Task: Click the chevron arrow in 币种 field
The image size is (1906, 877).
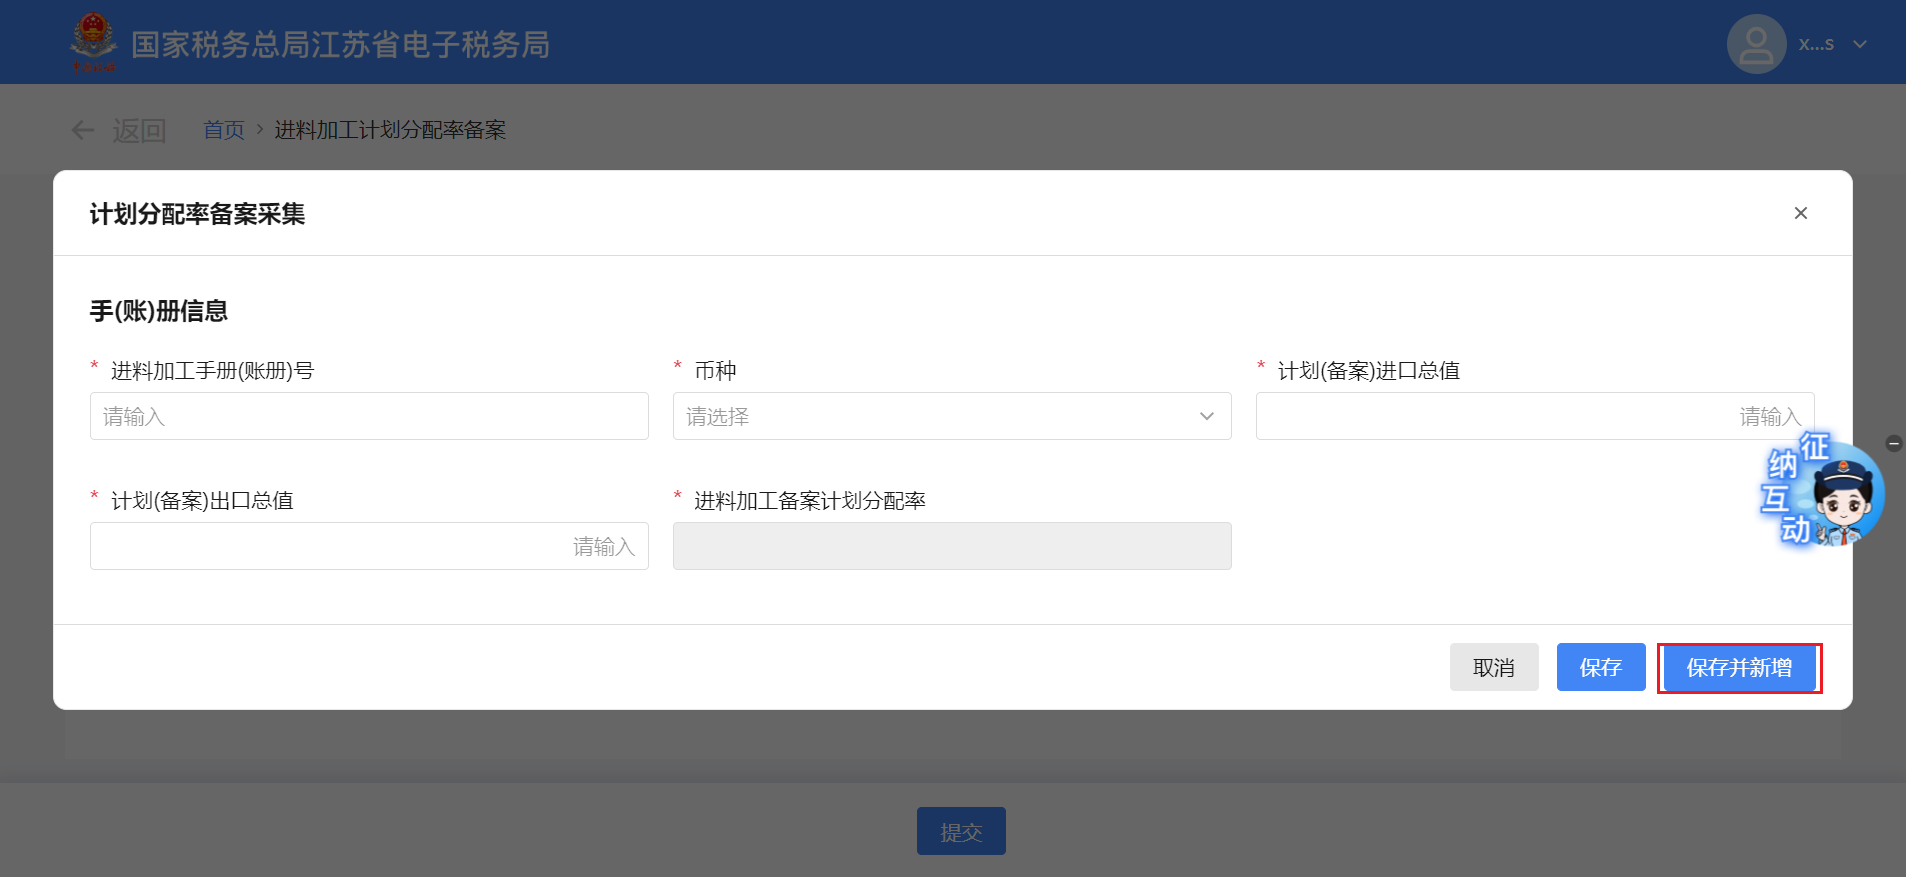Action: pyautogui.click(x=1206, y=416)
